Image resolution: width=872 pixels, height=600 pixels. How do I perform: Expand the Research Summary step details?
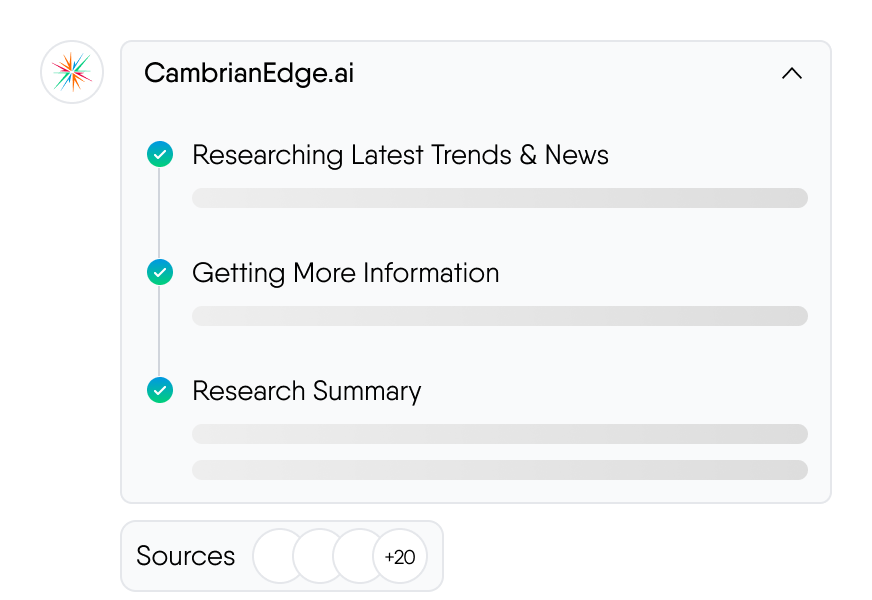[x=307, y=390]
